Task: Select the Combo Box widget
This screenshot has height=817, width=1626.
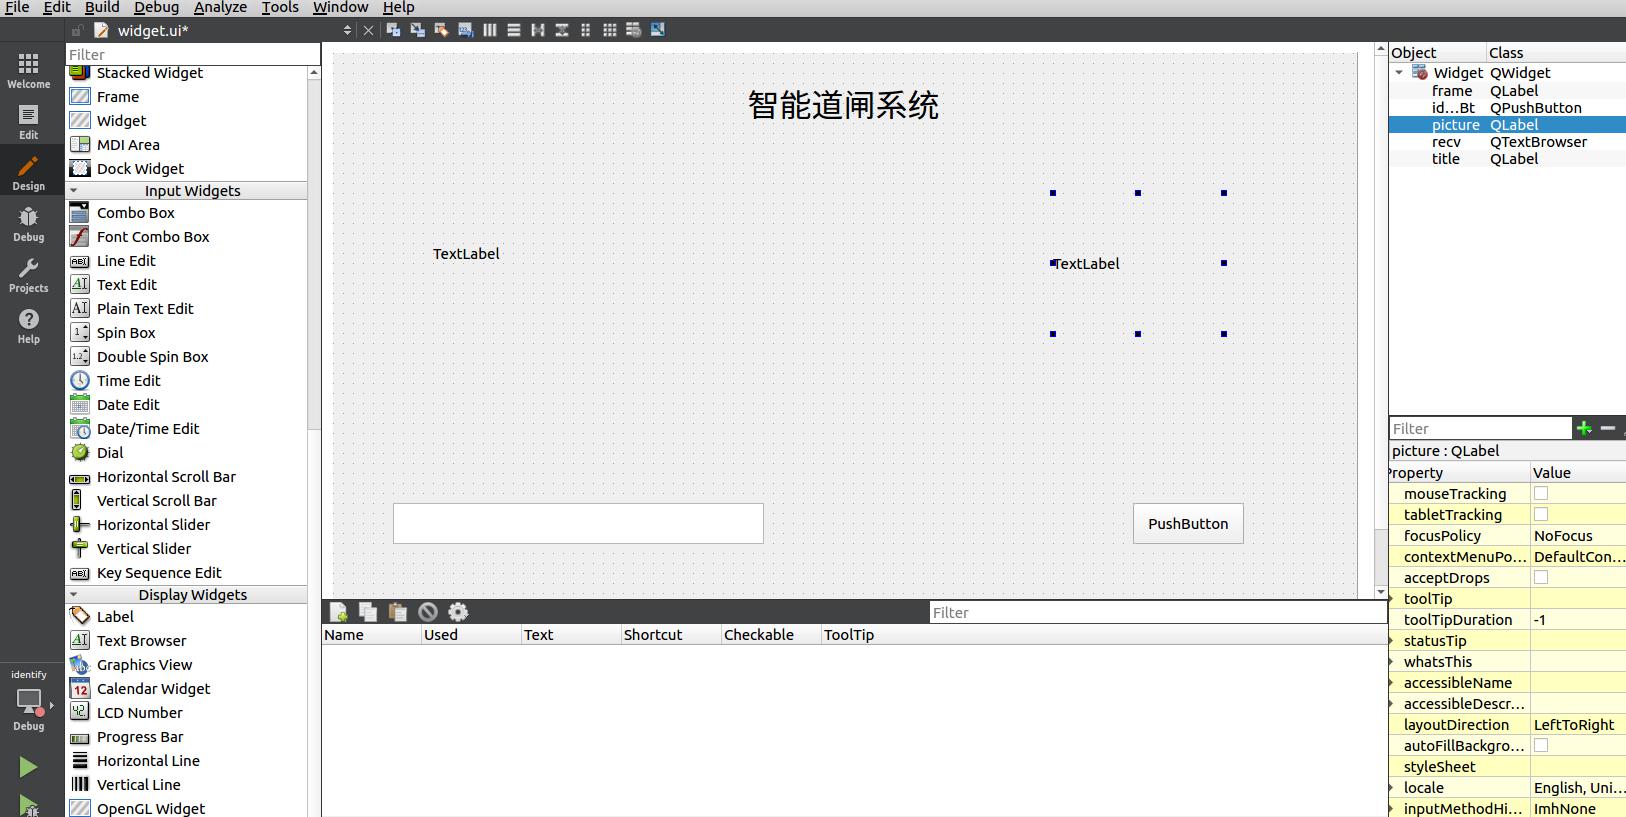Action: pyautogui.click(x=136, y=212)
